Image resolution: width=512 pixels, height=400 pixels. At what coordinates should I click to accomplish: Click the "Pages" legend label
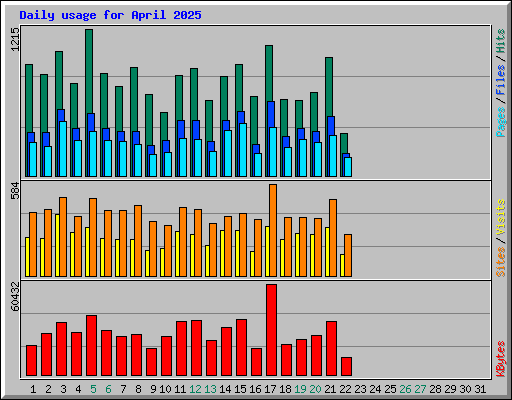pos(500,122)
